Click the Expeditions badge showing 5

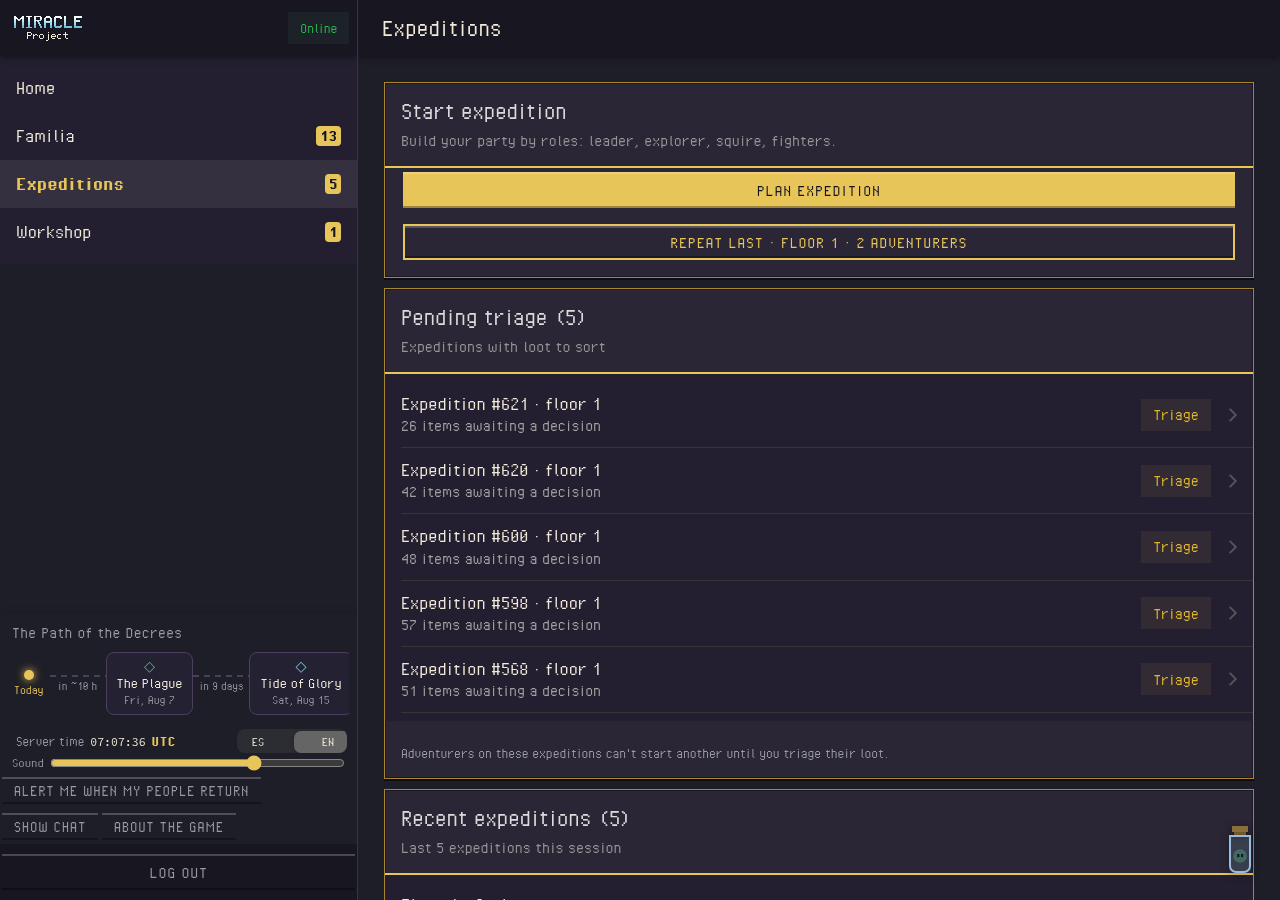click(333, 184)
